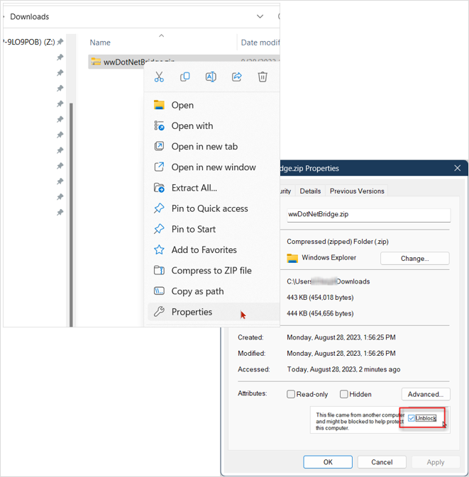Click the Advanced... button
This screenshot has width=469, height=477.
pos(426,394)
